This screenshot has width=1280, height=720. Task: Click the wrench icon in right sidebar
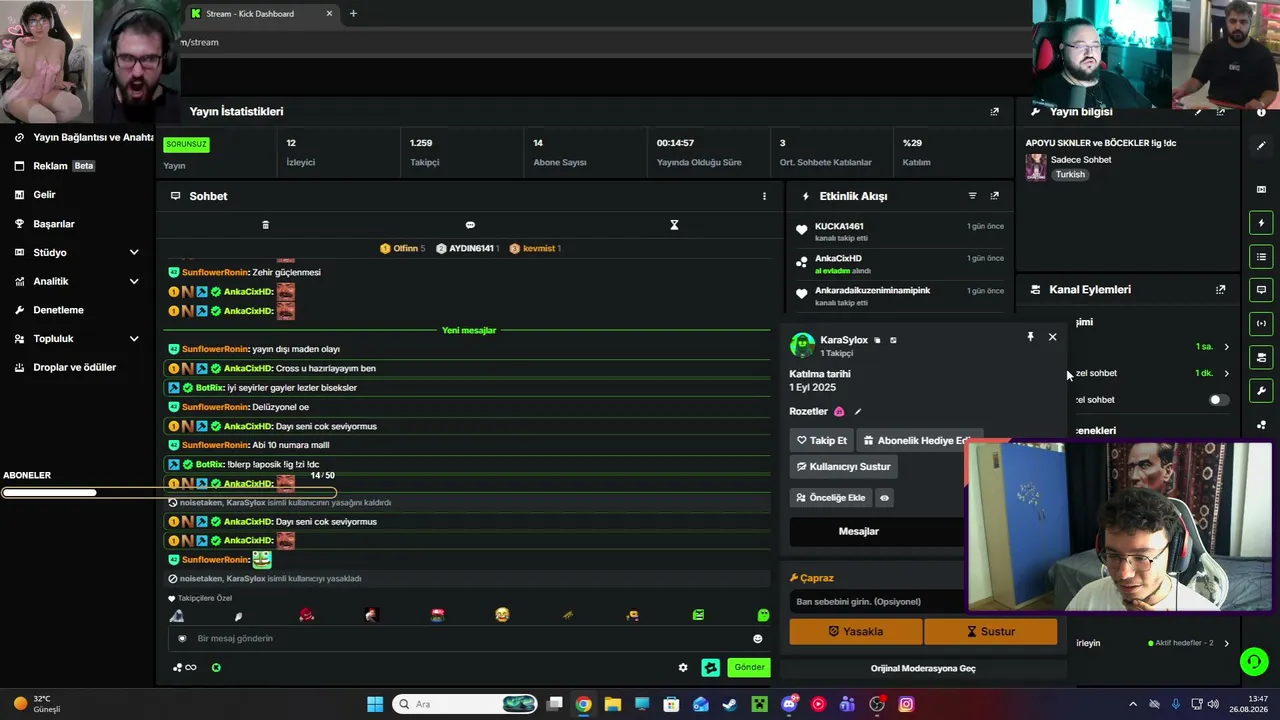tap(1261, 391)
